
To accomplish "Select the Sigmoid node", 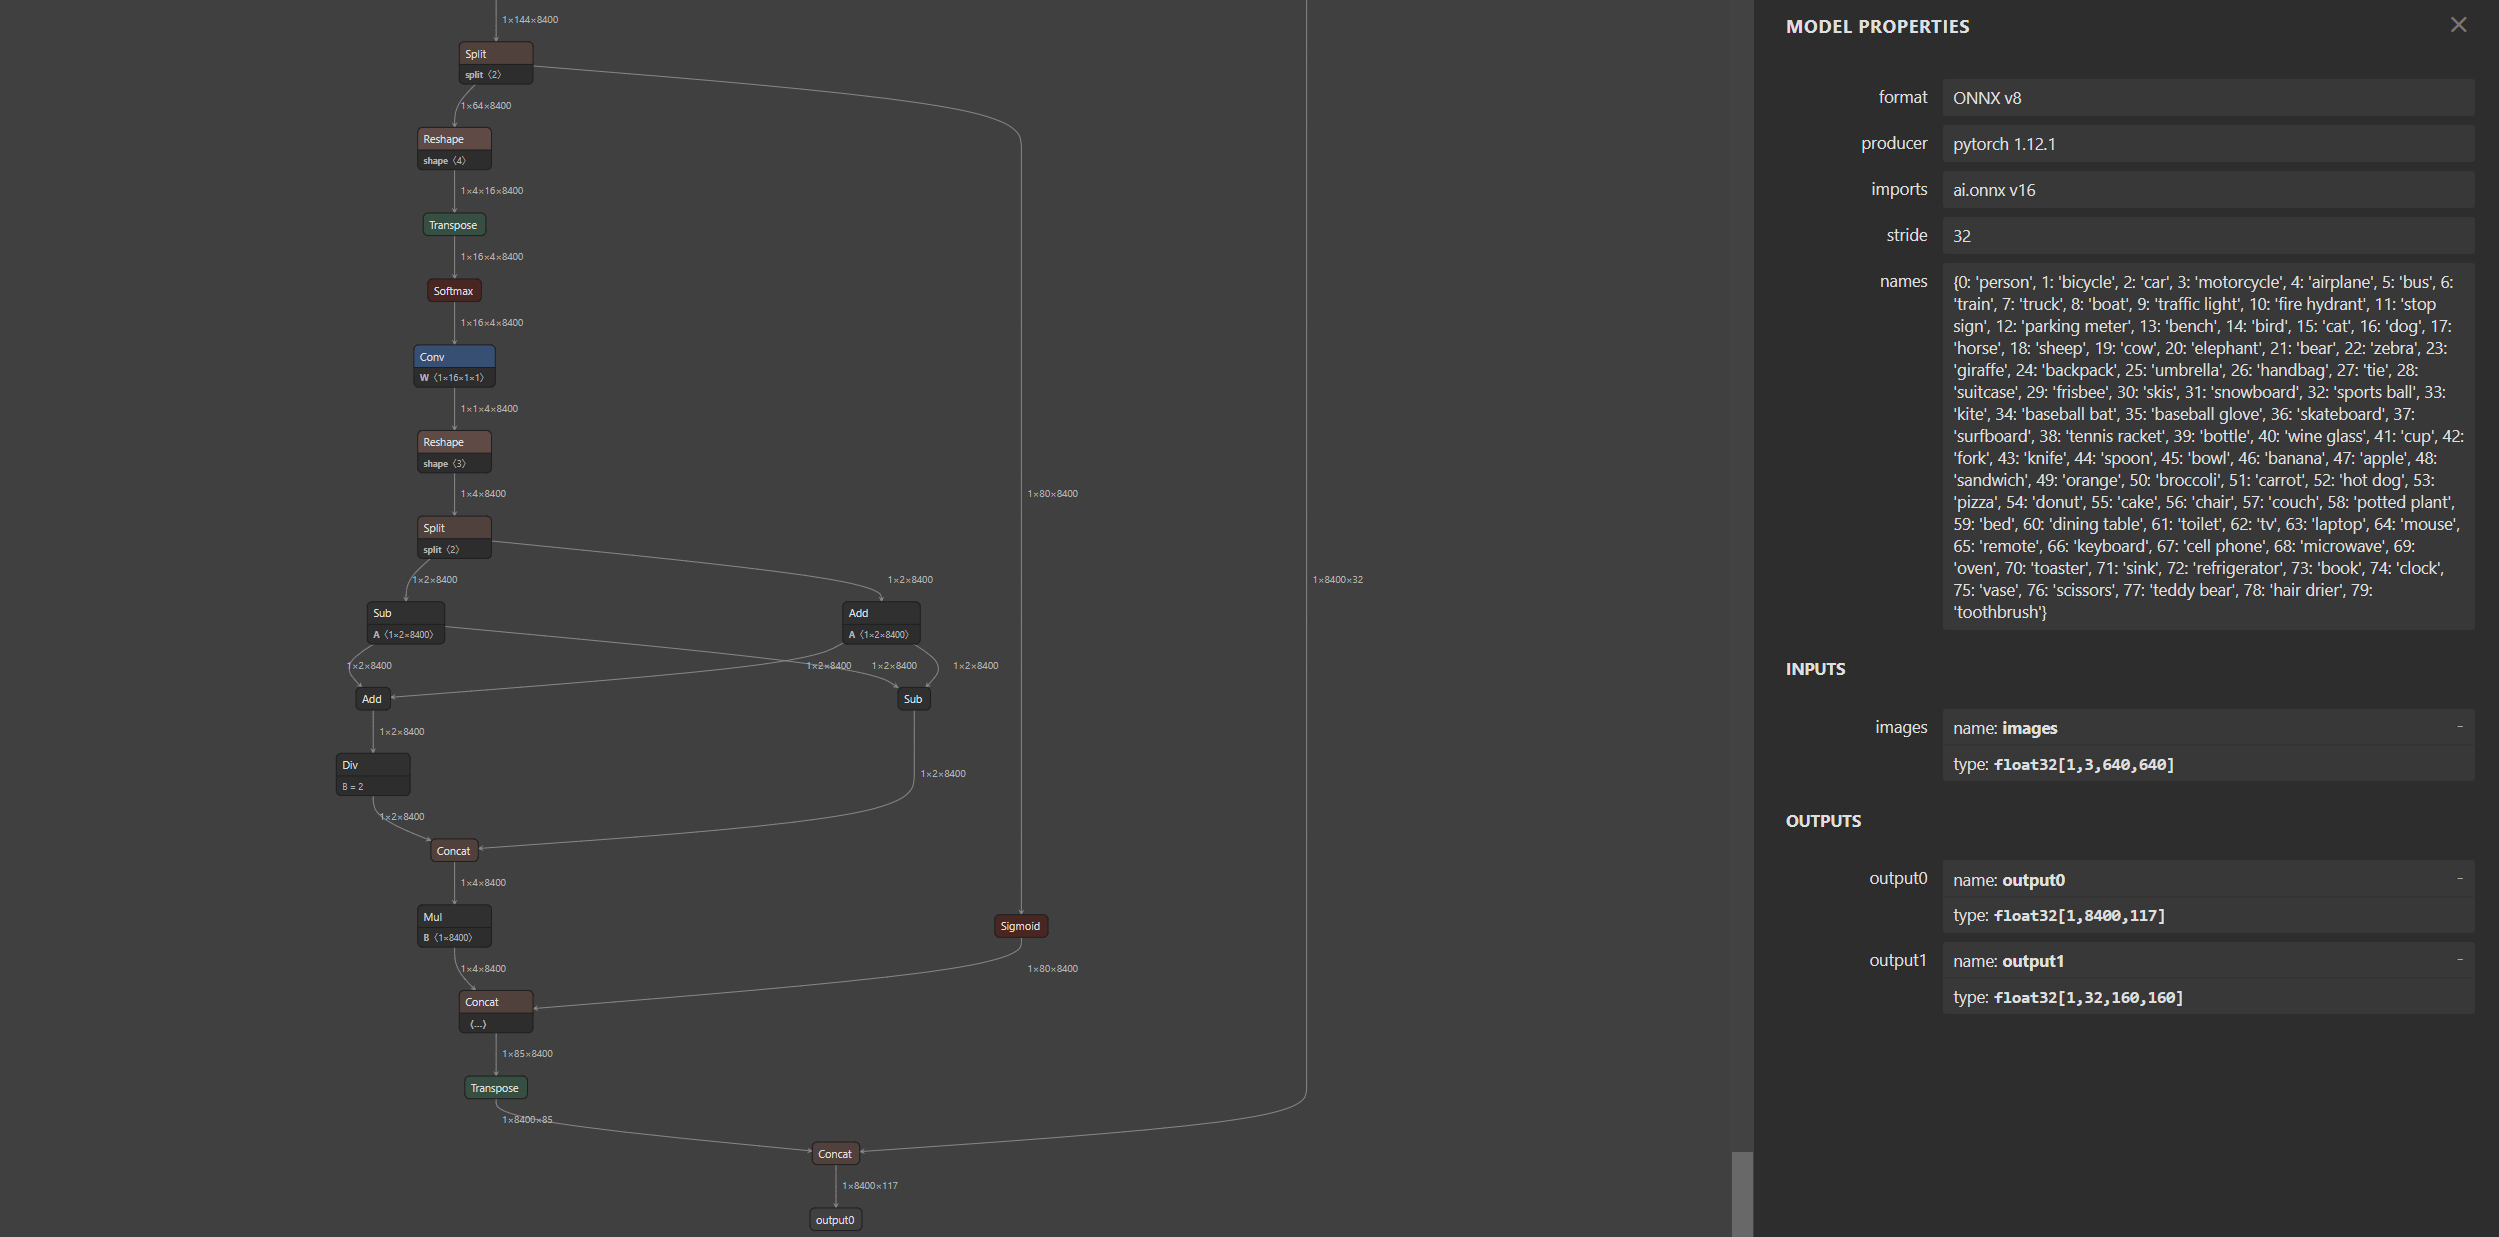I will click(x=1020, y=926).
